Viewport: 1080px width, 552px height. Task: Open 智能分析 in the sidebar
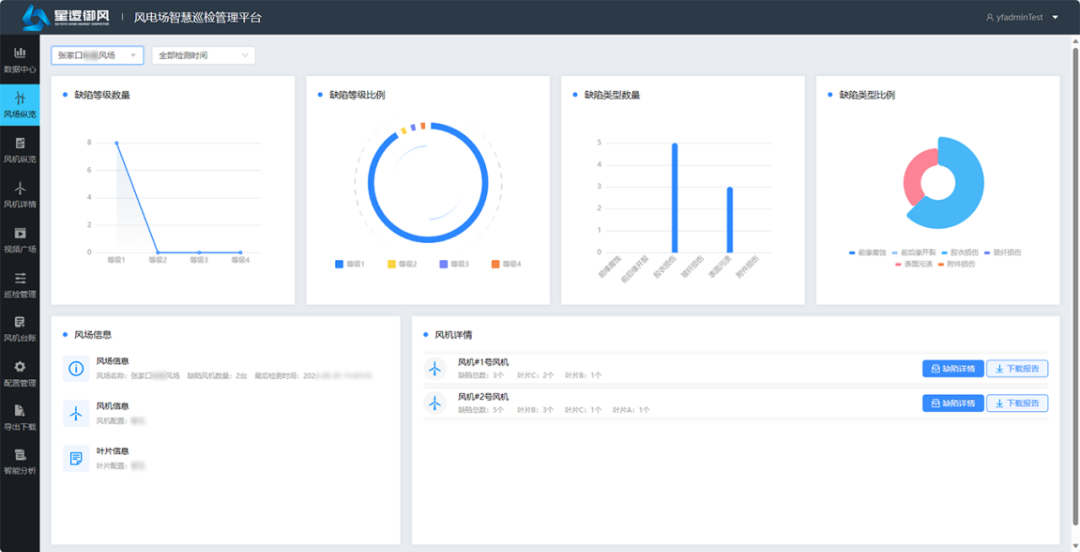point(19,460)
